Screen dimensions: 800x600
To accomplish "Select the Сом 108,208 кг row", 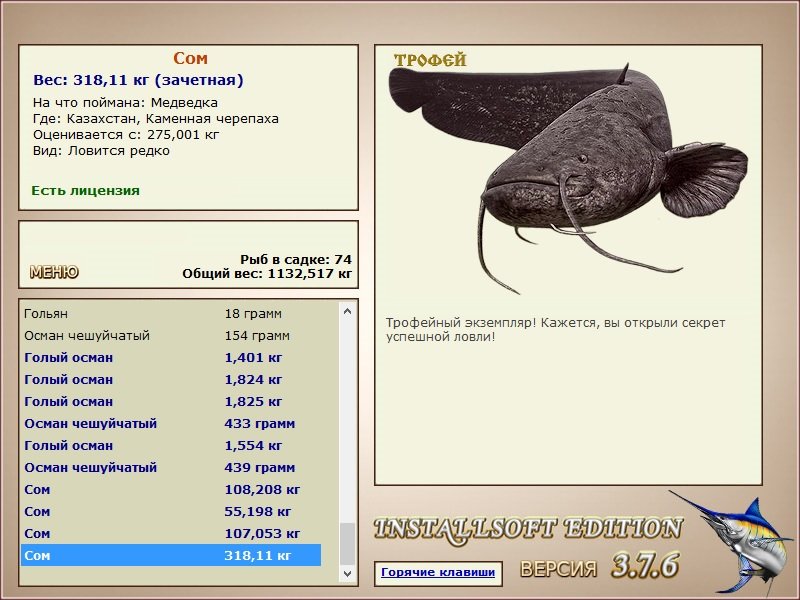I will tap(171, 489).
